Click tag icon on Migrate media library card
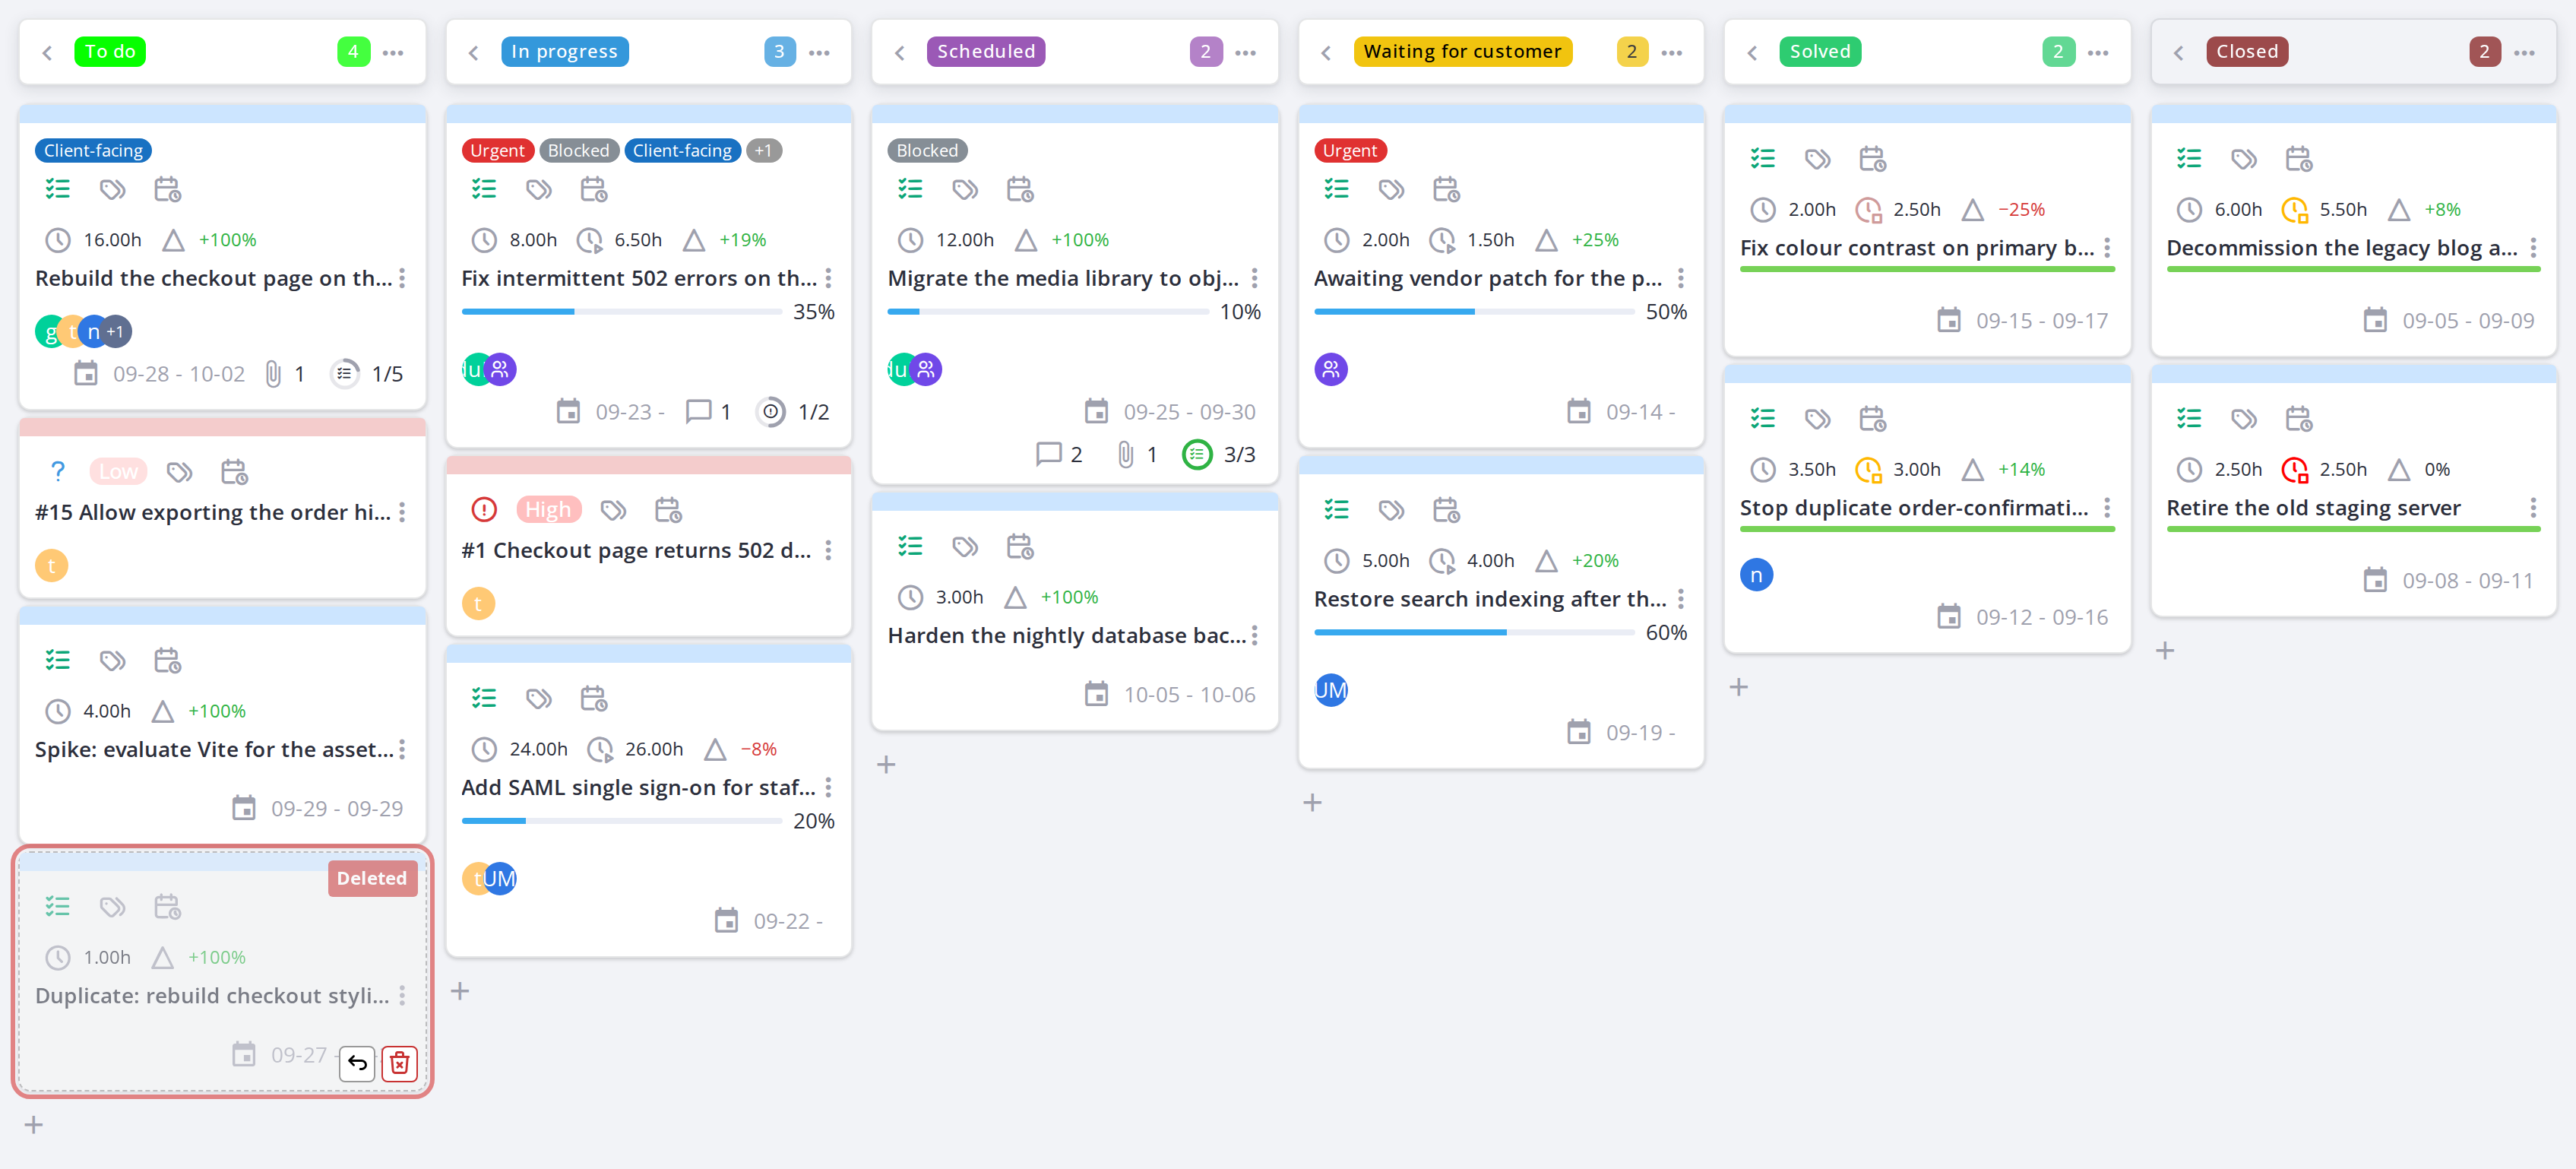Image resolution: width=2576 pixels, height=1169 pixels. 965,189
